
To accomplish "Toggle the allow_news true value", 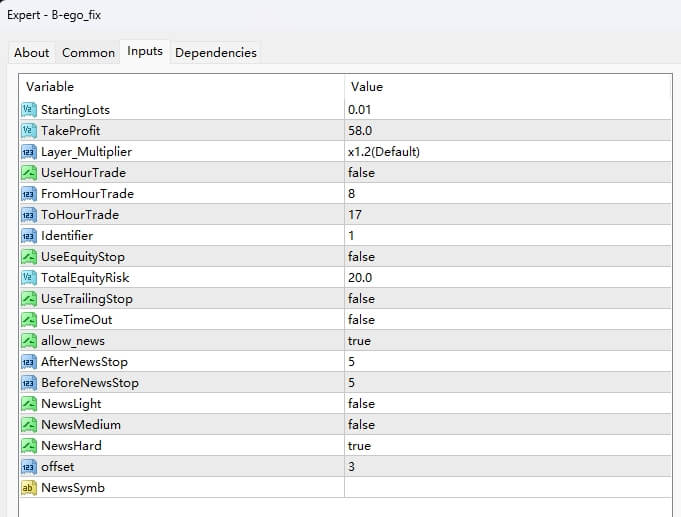I will pos(359,340).
